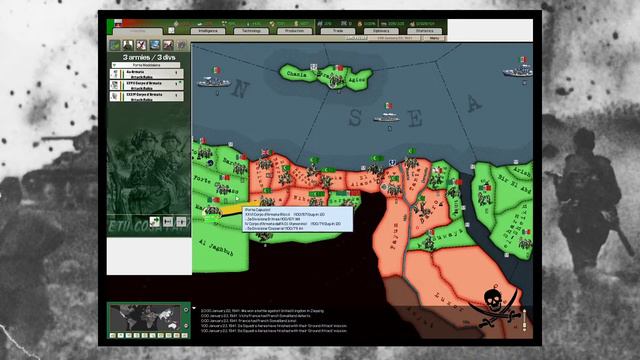Viewport: 640px width, 360px height.
Task: Select the Italian fleet in the central sea
Action: (x=387, y=118)
